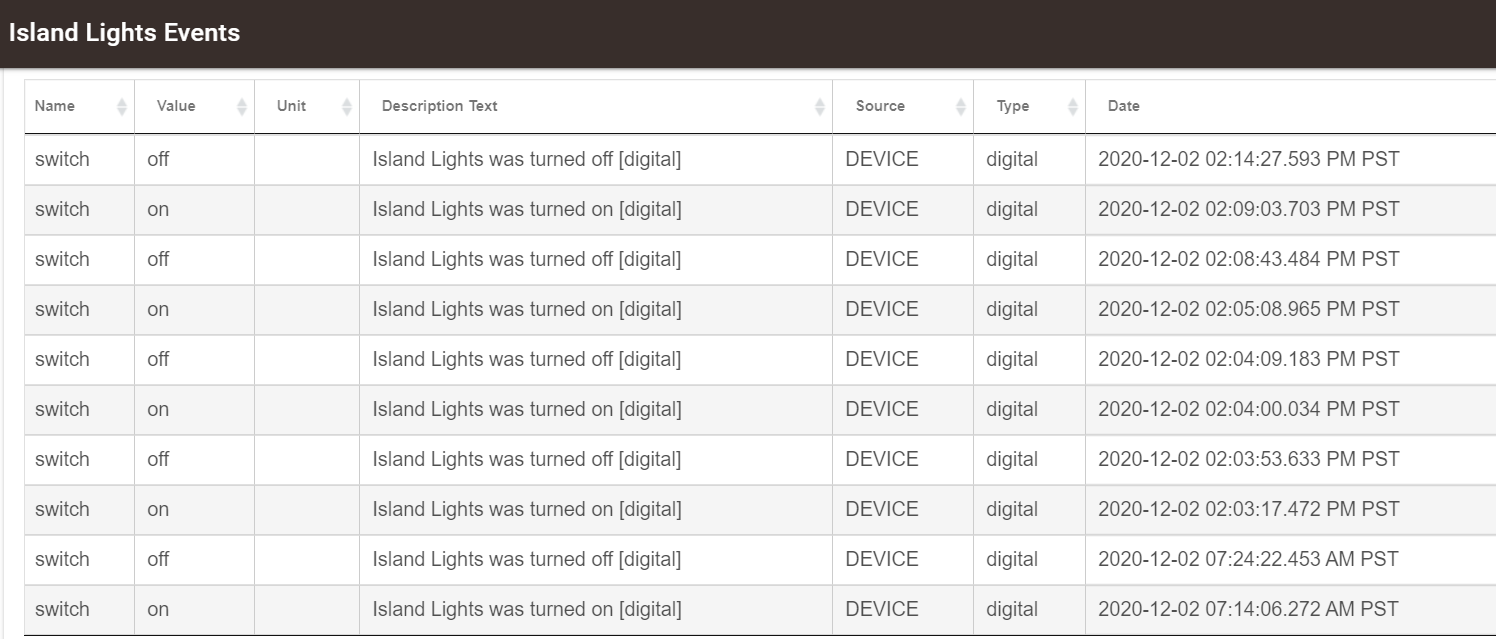Click the Description Text header label
1496x639 pixels.
pos(439,106)
